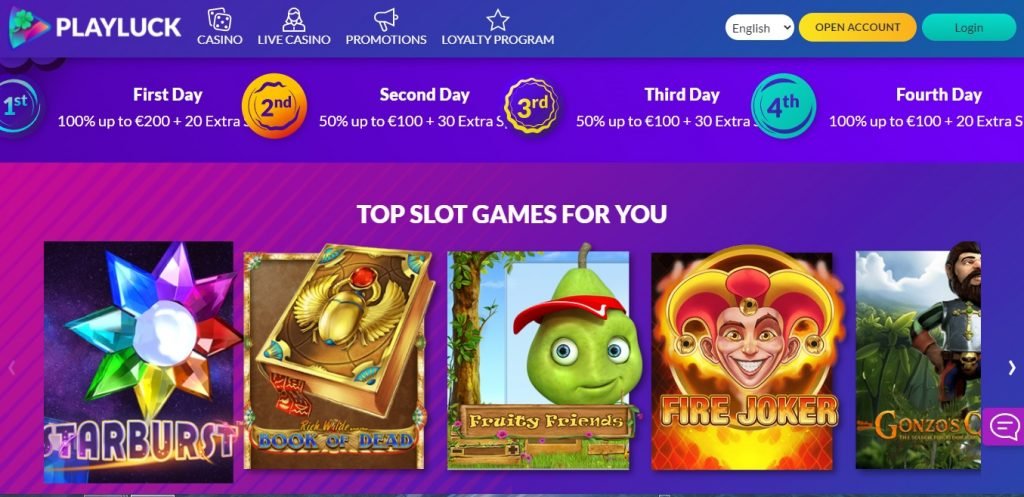Go back with the carousel left arrow
Viewport: 1024px width, 497px height.
pos(11,368)
